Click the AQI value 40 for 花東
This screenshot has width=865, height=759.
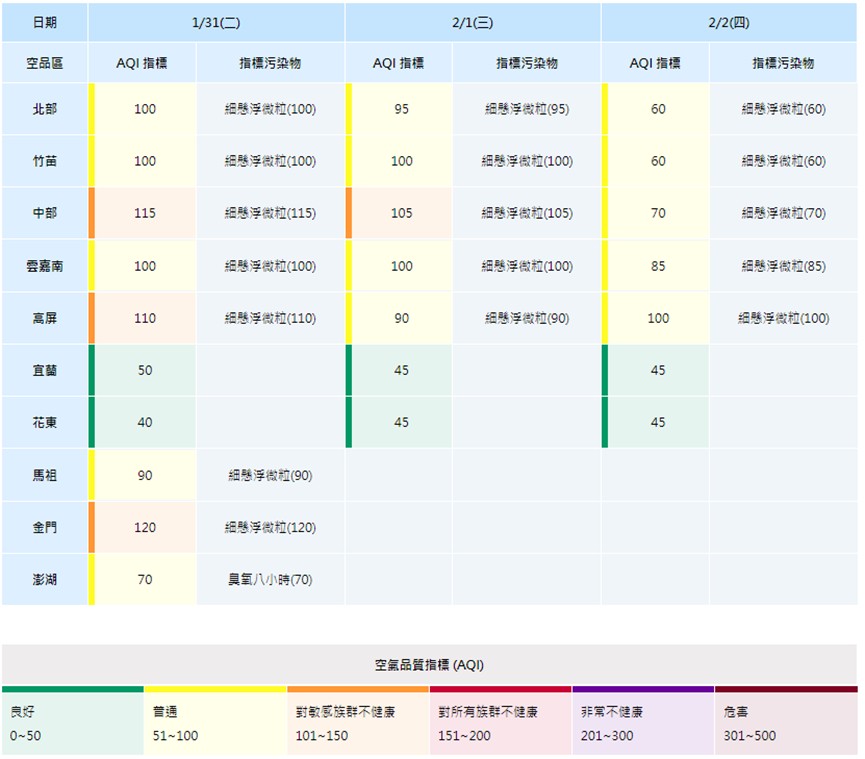click(145, 422)
